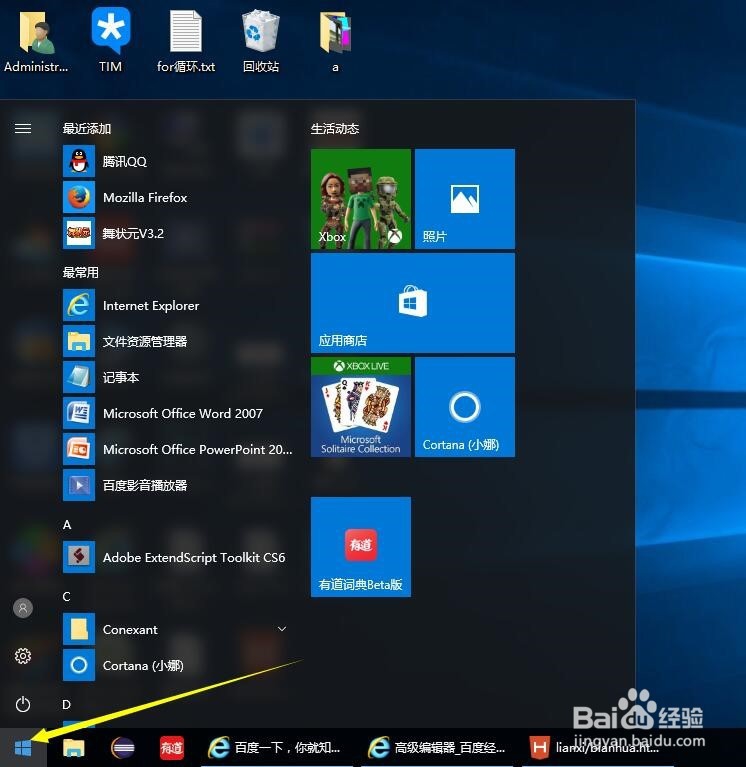Open Settings gear in Start sidebar
Screen dimensions: 746x767
pos(23,656)
